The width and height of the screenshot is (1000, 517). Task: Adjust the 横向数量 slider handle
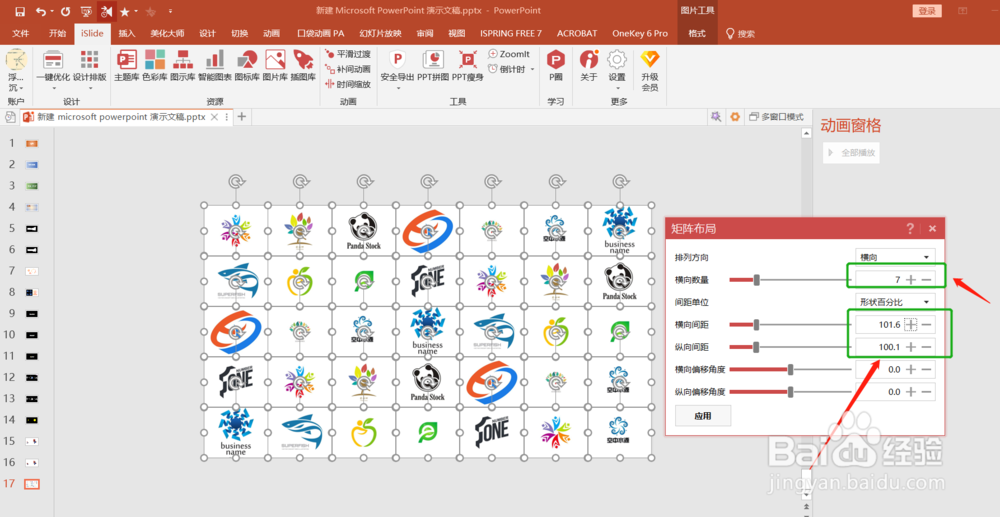point(756,279)
